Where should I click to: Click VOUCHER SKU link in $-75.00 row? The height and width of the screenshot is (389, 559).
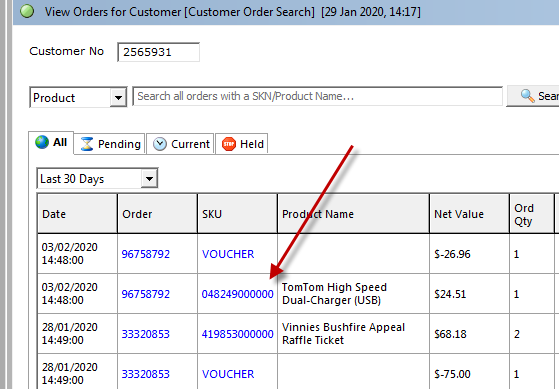(x=228, y=374)
